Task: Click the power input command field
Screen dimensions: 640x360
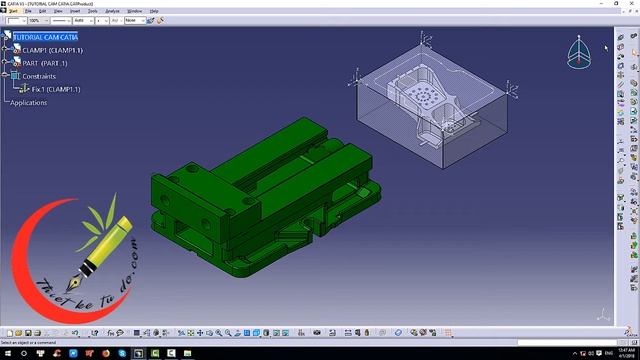Action: point(567,343)
